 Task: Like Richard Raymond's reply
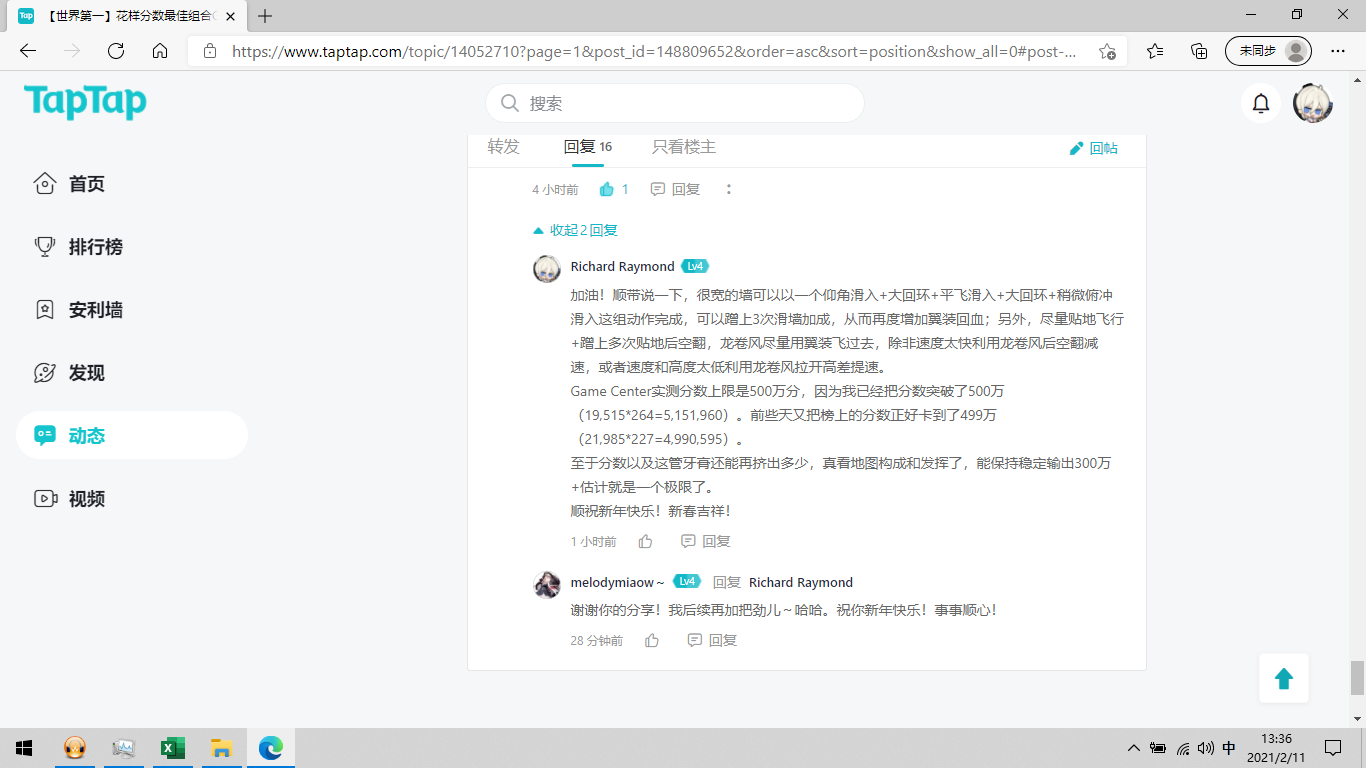click(x=645, y=541)
